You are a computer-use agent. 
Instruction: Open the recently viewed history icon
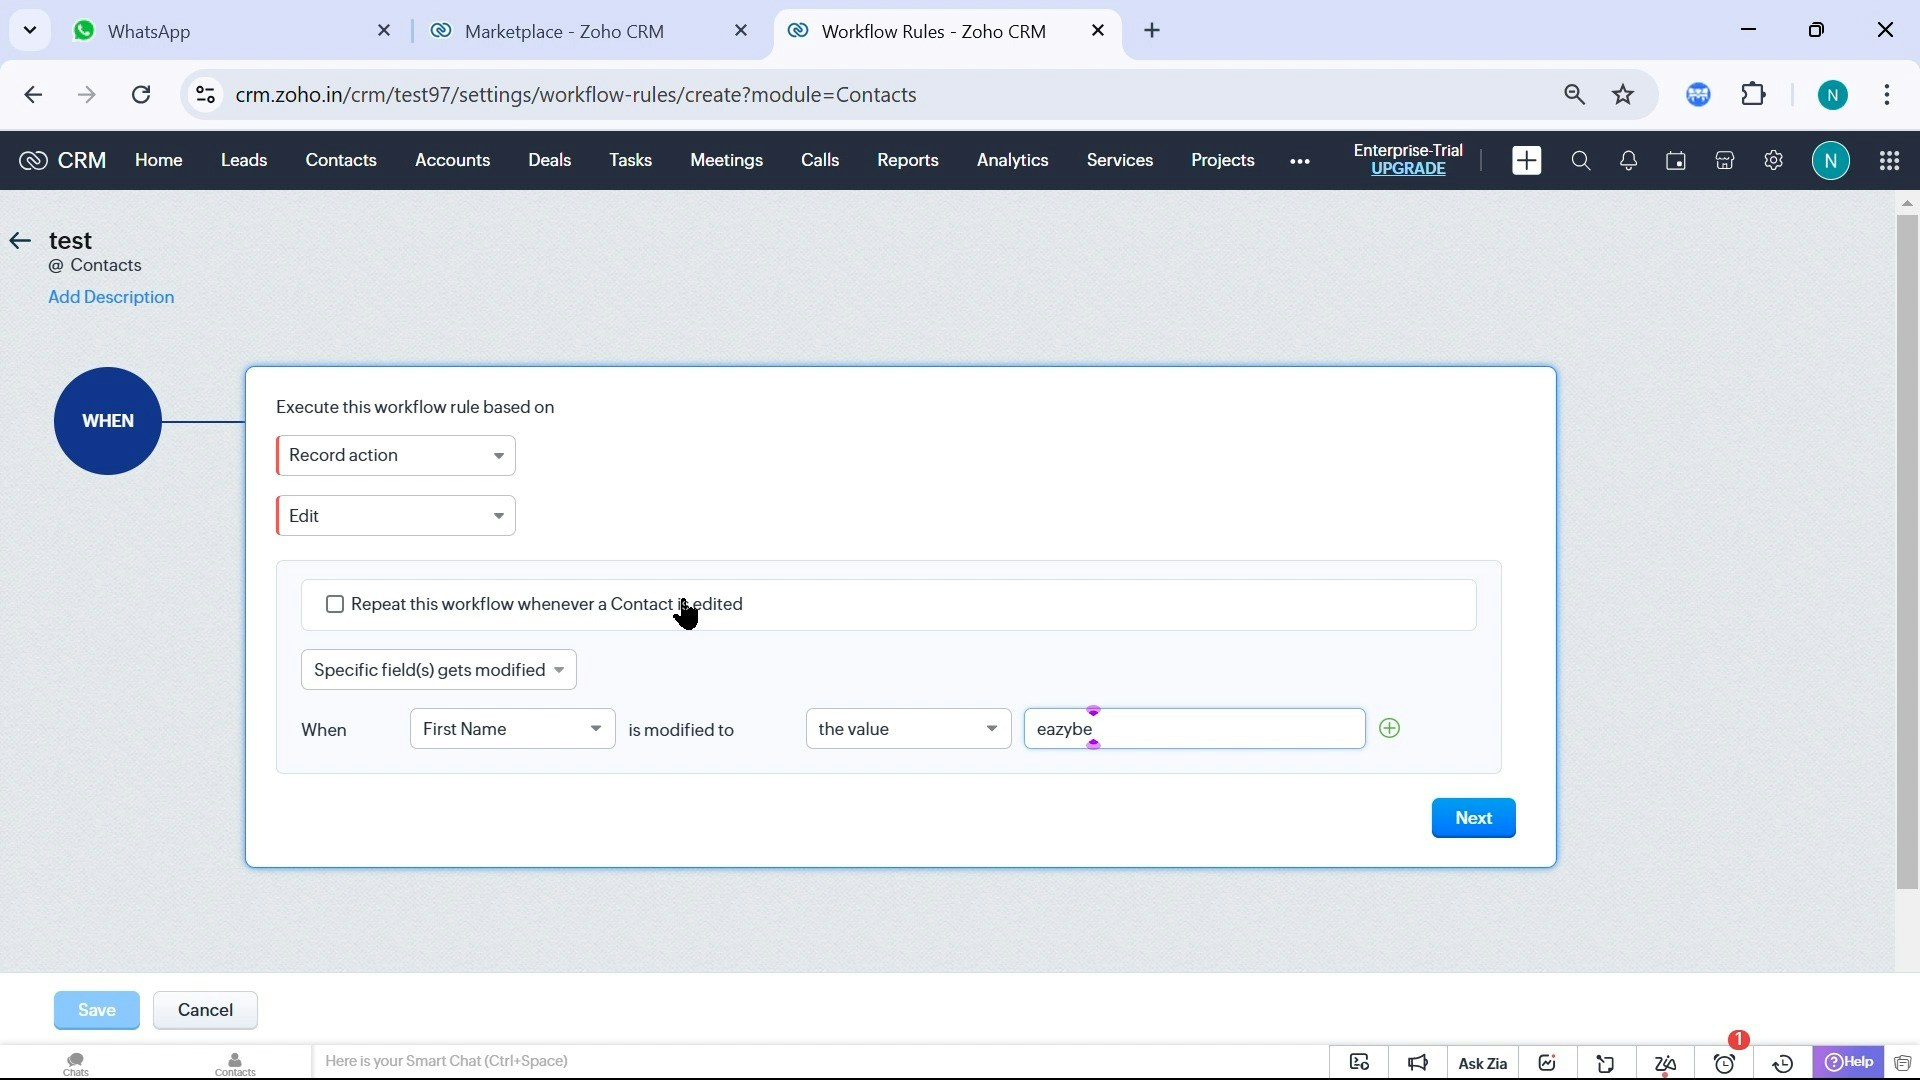tap(1783, 1063)
